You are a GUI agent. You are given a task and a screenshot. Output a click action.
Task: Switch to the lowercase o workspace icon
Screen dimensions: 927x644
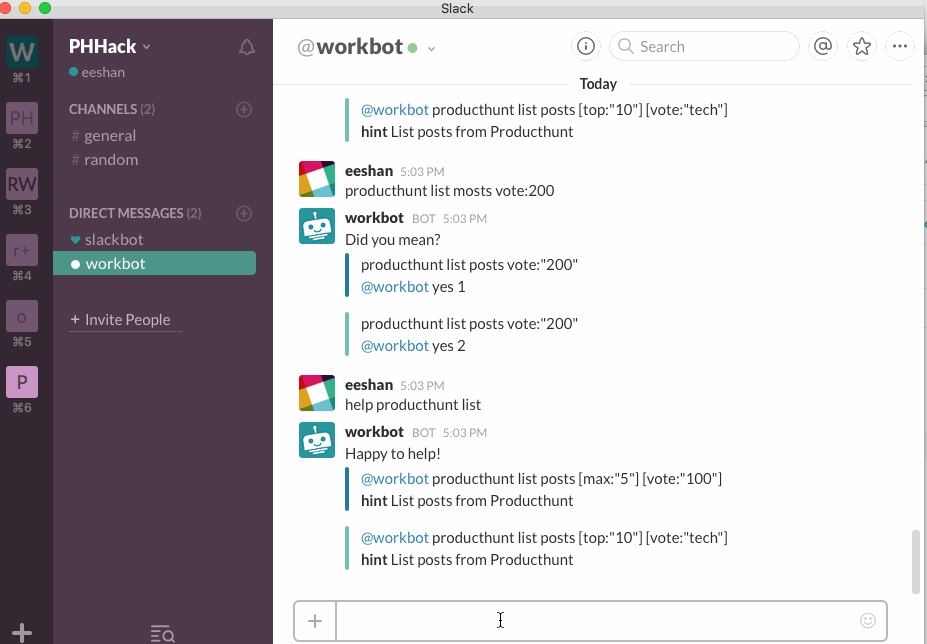coord(22,316)
